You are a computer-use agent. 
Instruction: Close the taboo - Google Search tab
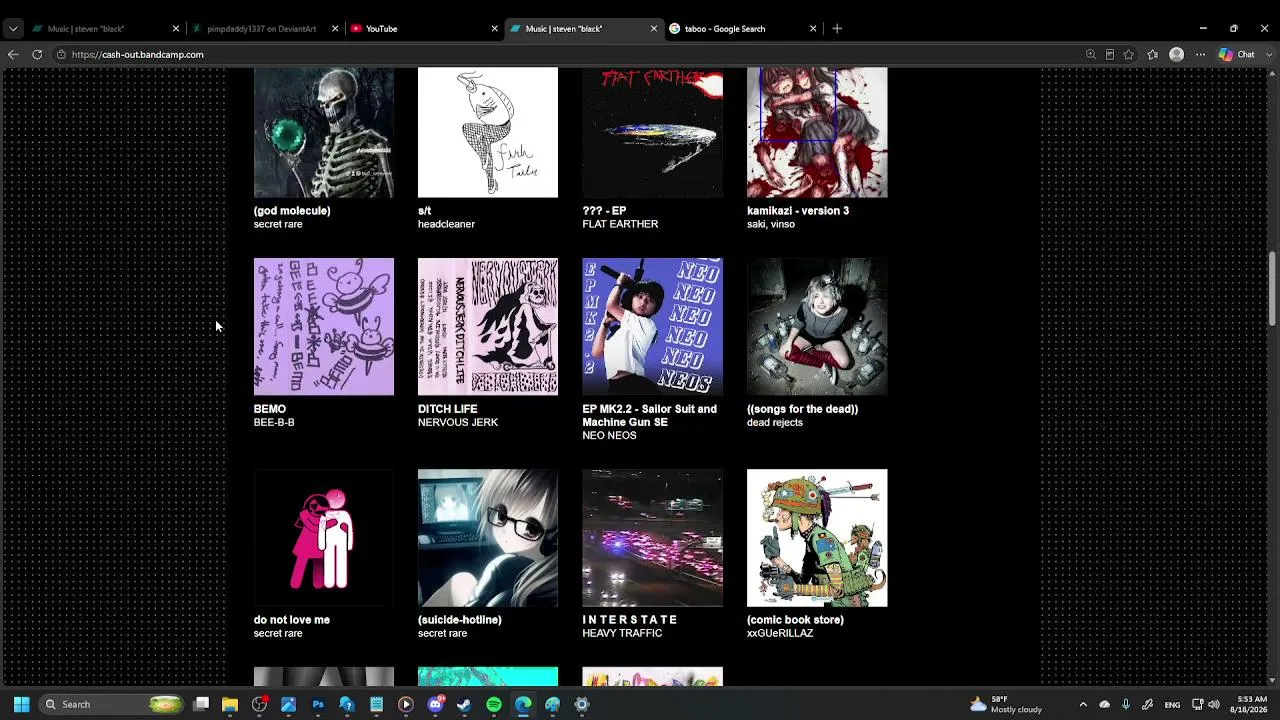(813, 28)
